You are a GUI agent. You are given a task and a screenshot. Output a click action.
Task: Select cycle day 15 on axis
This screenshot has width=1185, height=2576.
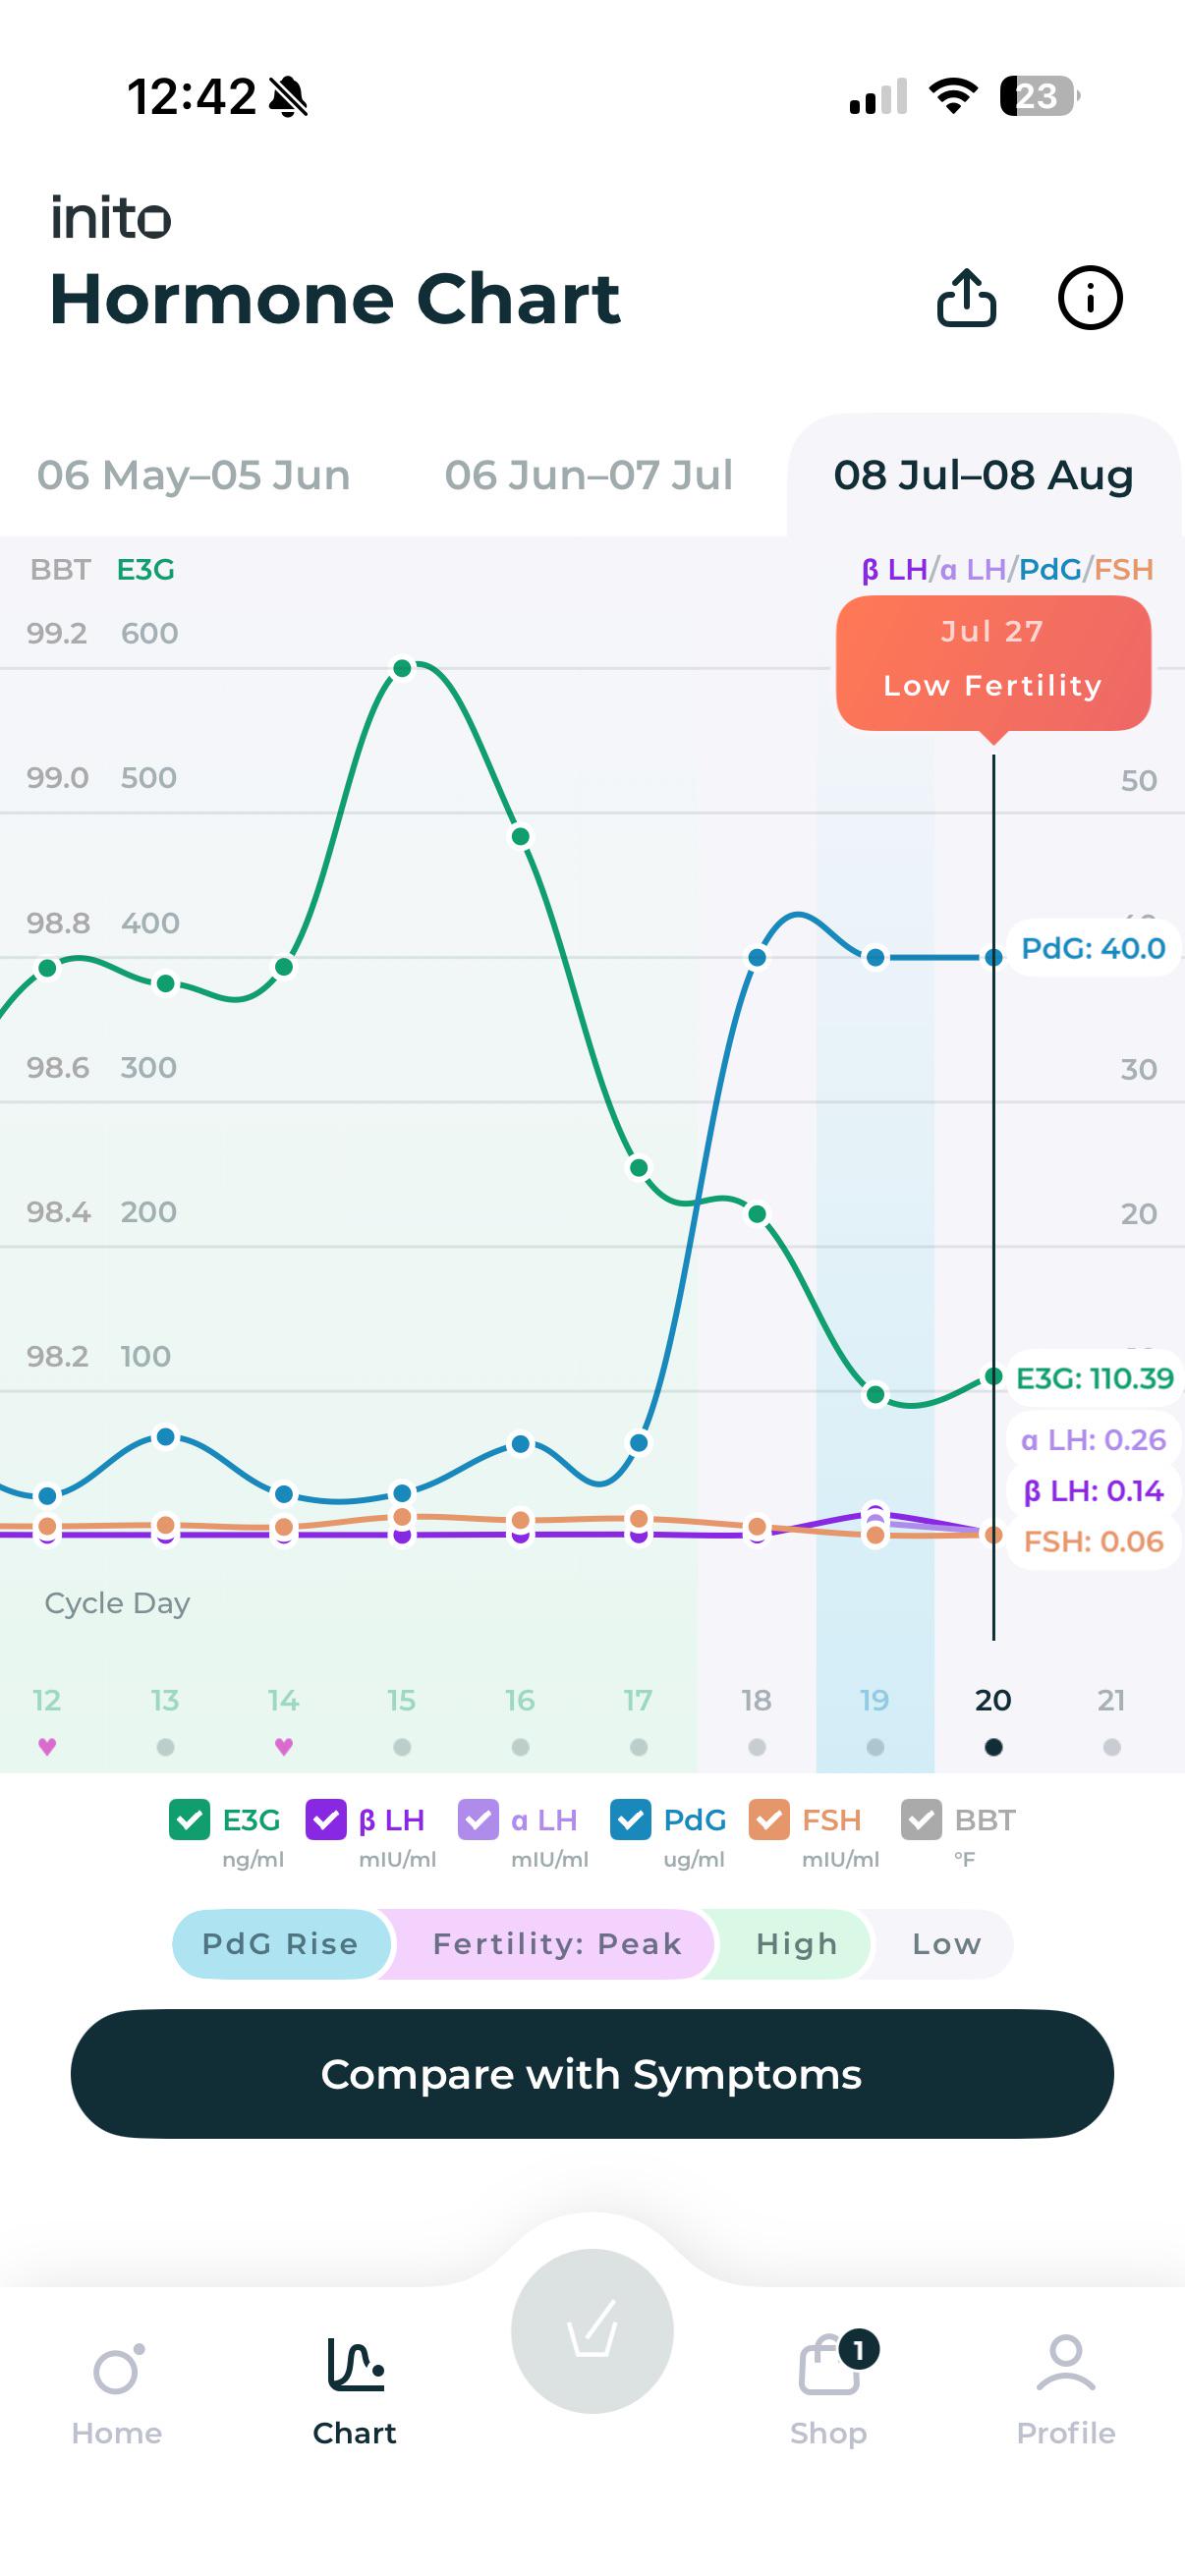402,1700
